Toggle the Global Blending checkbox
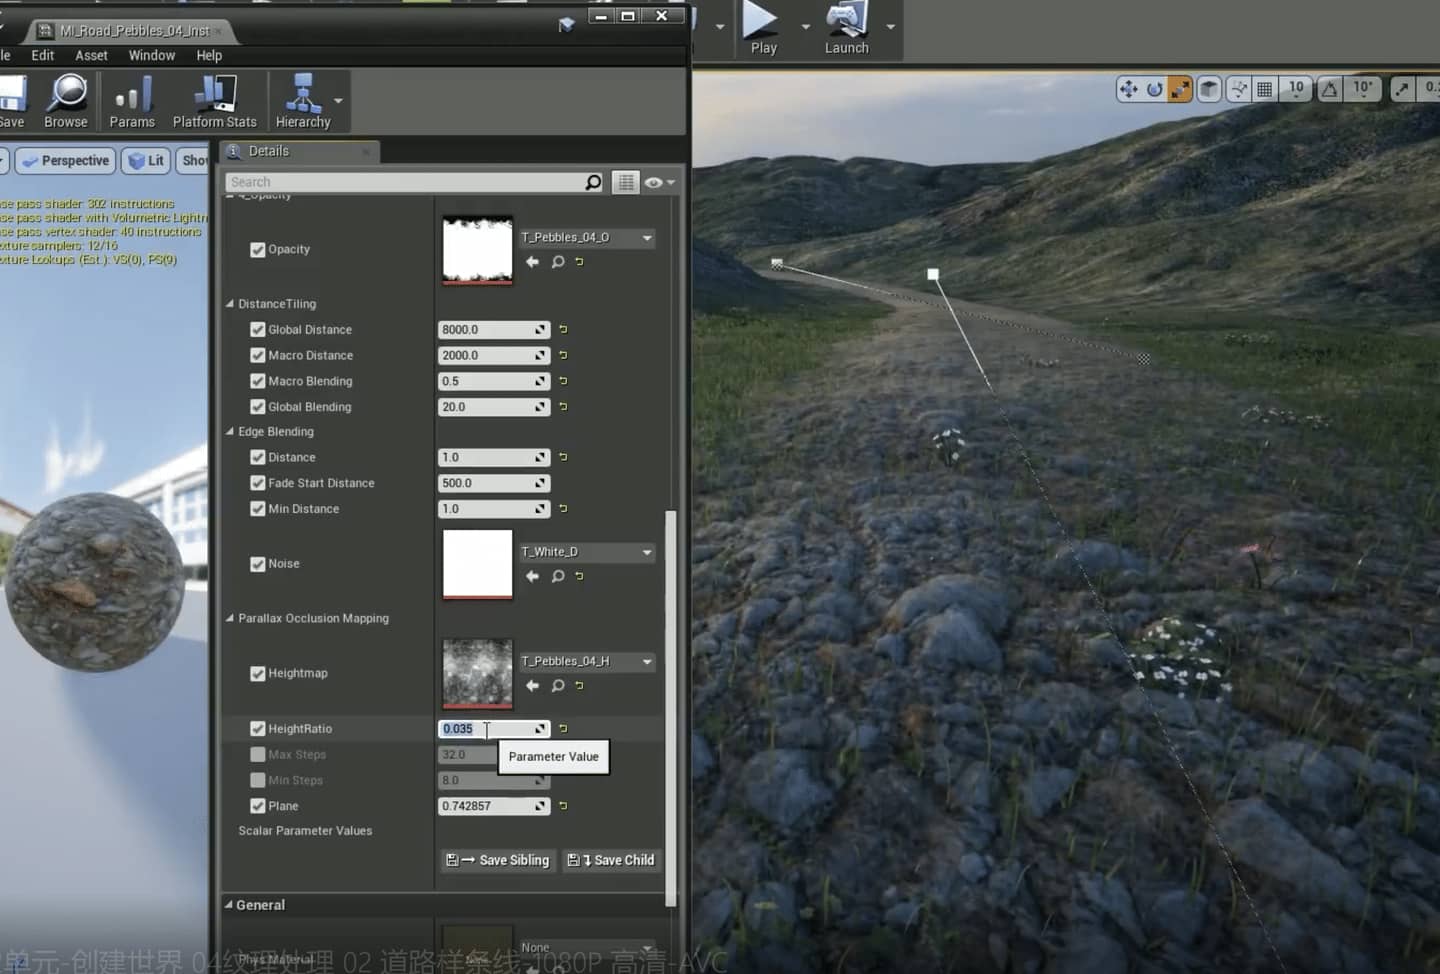The width and height of the screenshot is (1440, 974). click(258, 407)
